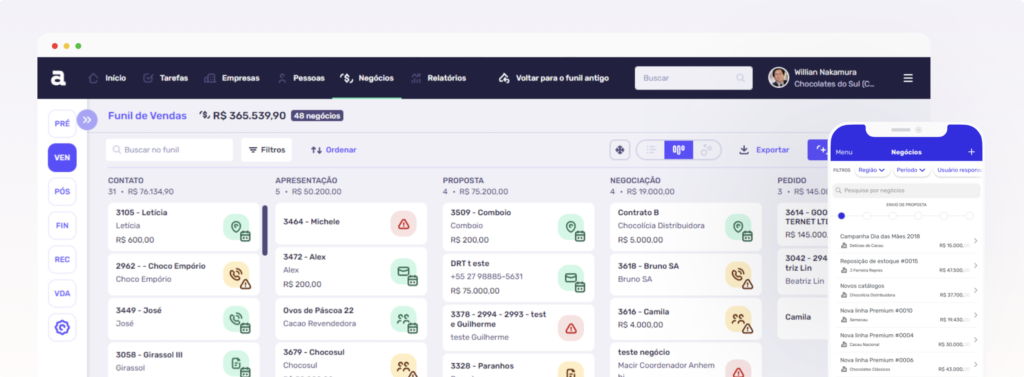Click the warning icon on 3464 - Michele card
The height and width of the screenshot is (377, 1024).
coord(404,224)
